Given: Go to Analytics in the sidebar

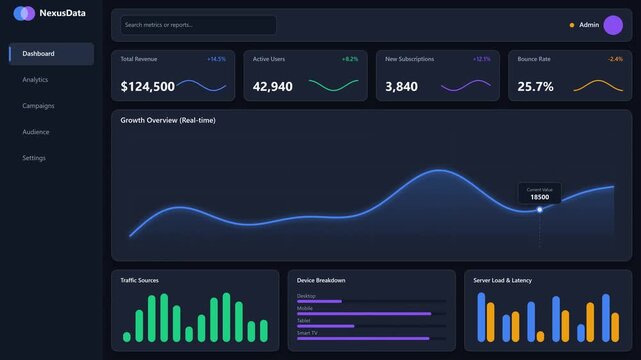Looking at the screenshot, I should click(35, 80).
